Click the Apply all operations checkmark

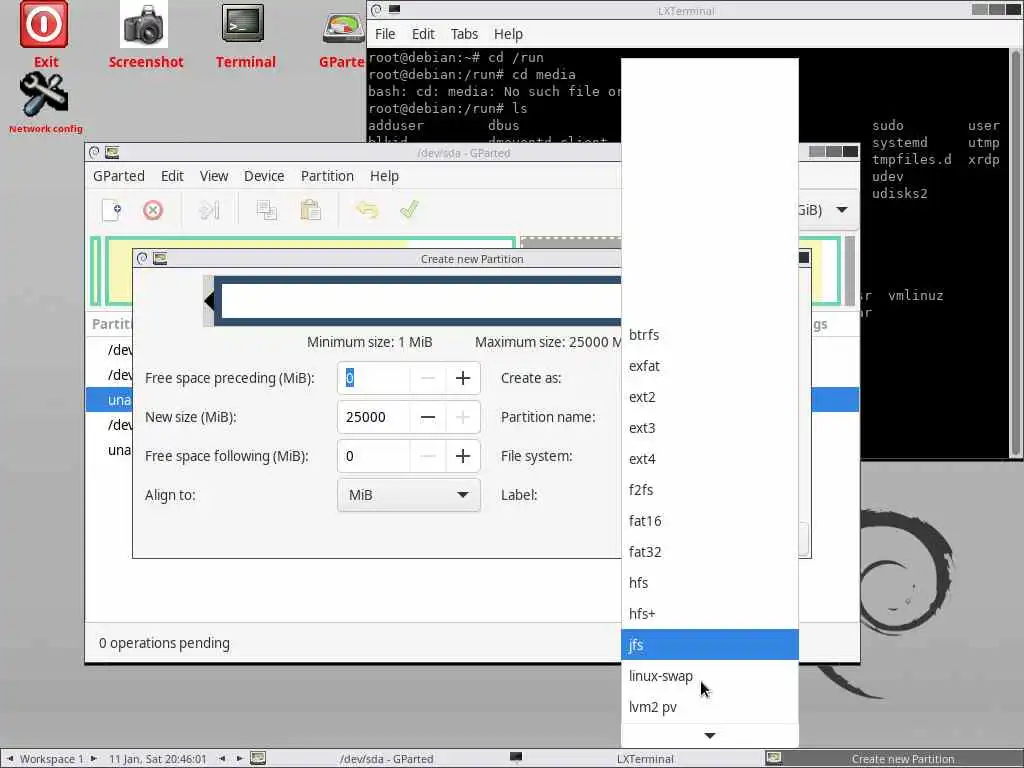coord(409,210)
